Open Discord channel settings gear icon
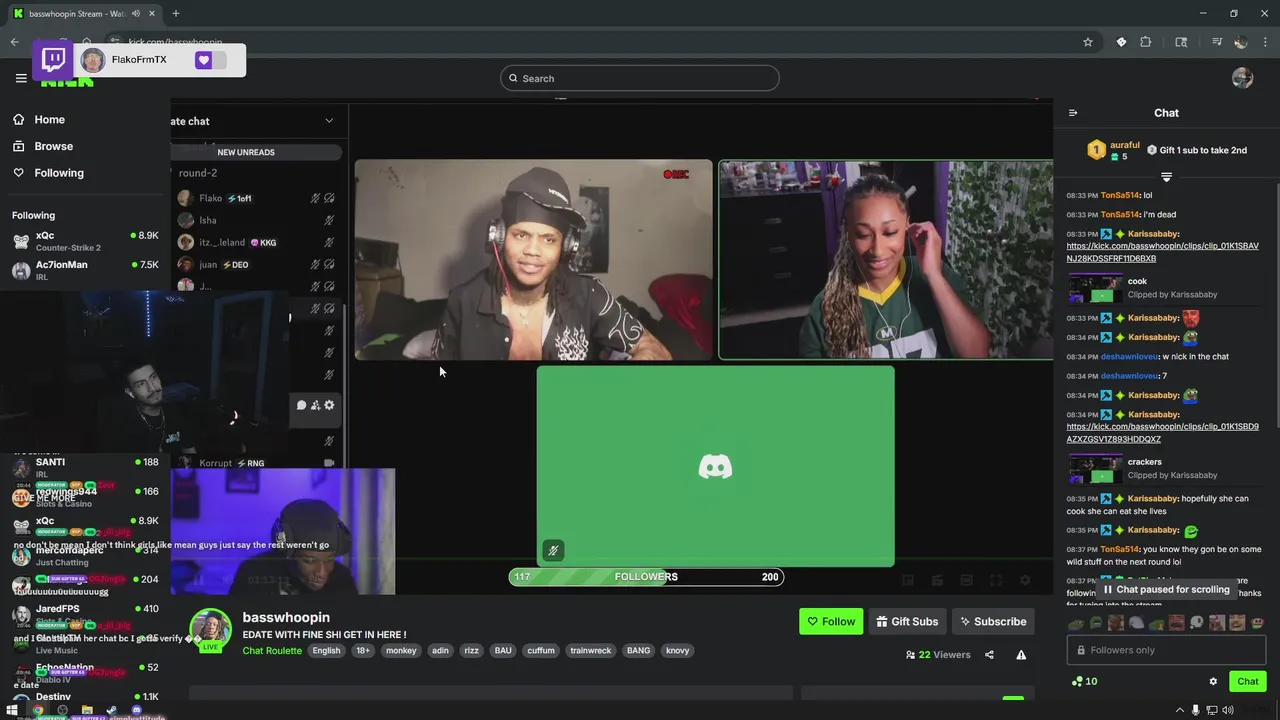The width and height of the screenshot is (1280, 720). [x=329, y=405]
